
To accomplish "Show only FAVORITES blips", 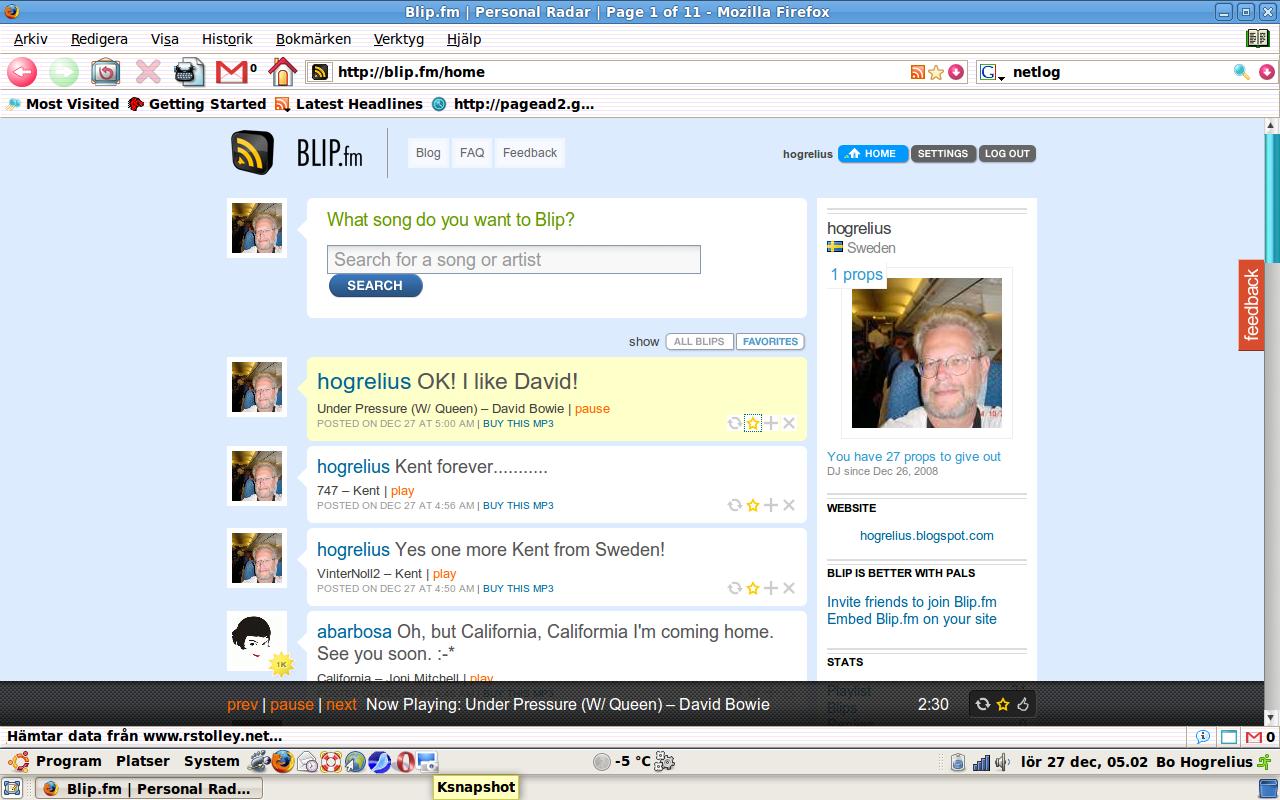I will pyautogui.click(x=770, y=342).
